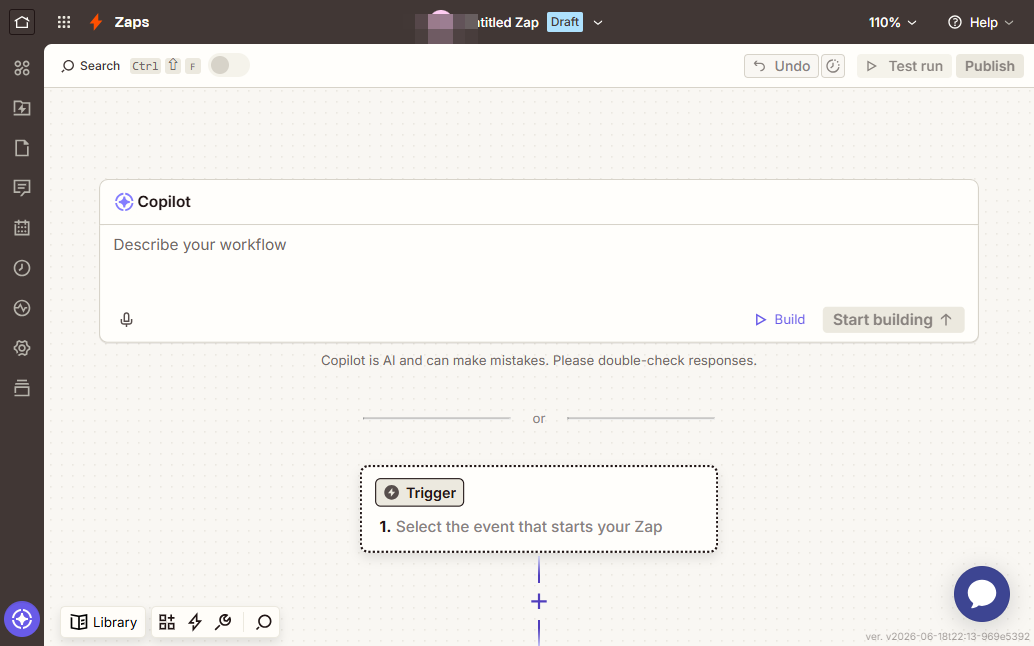1034x646 pixels.
Task: Open the comments icon in left sidebar
Action: tap(22, 189)
